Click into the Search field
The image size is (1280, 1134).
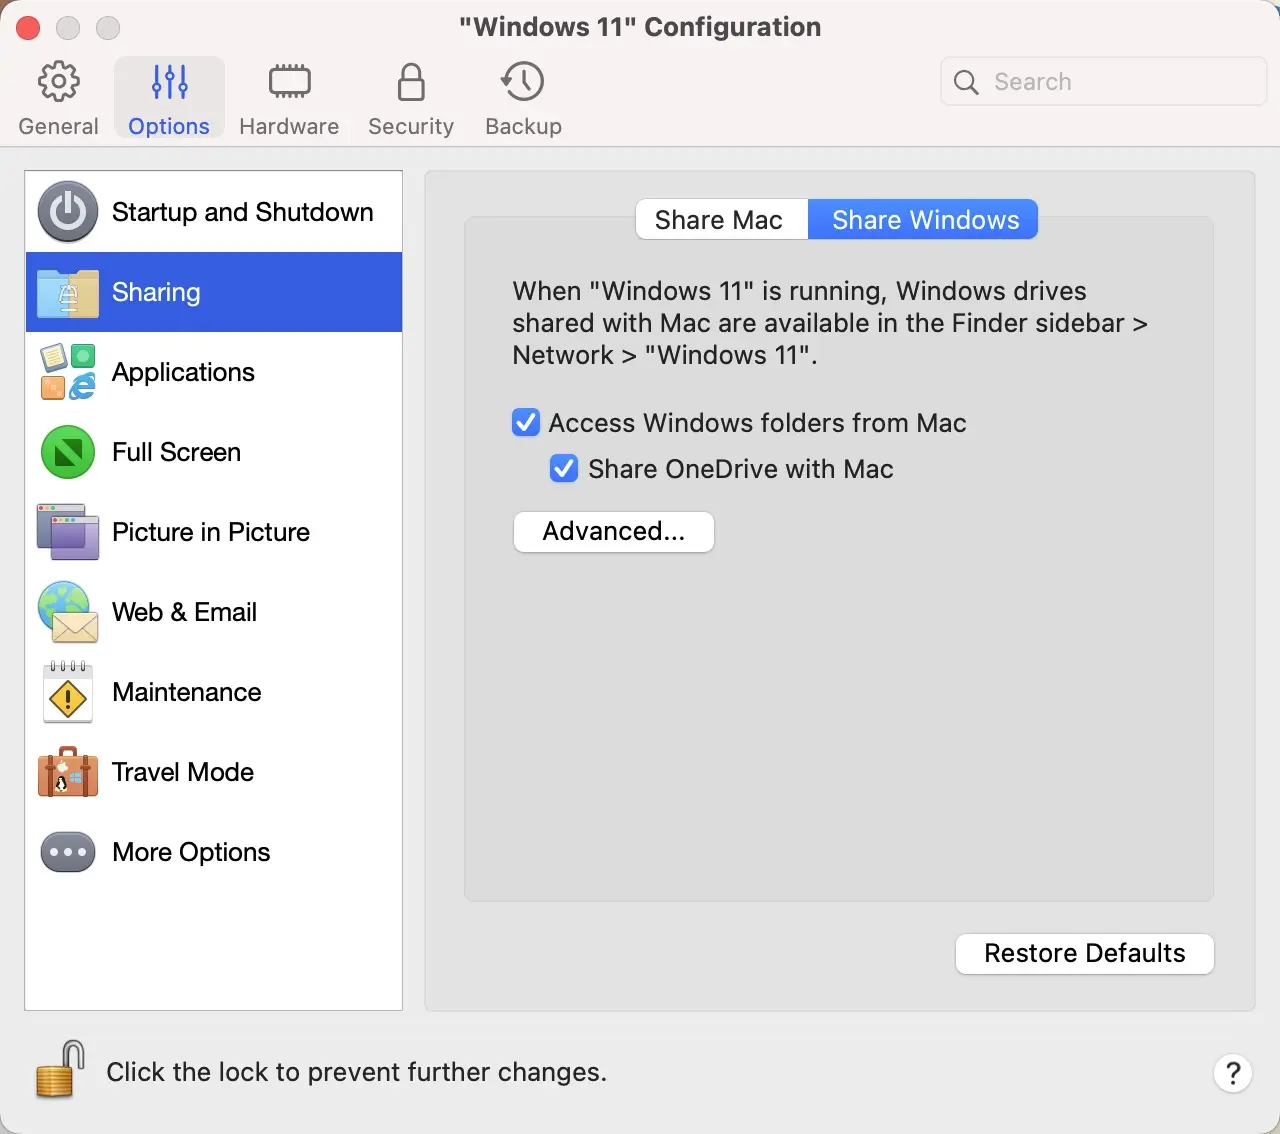pos(1104,82)
